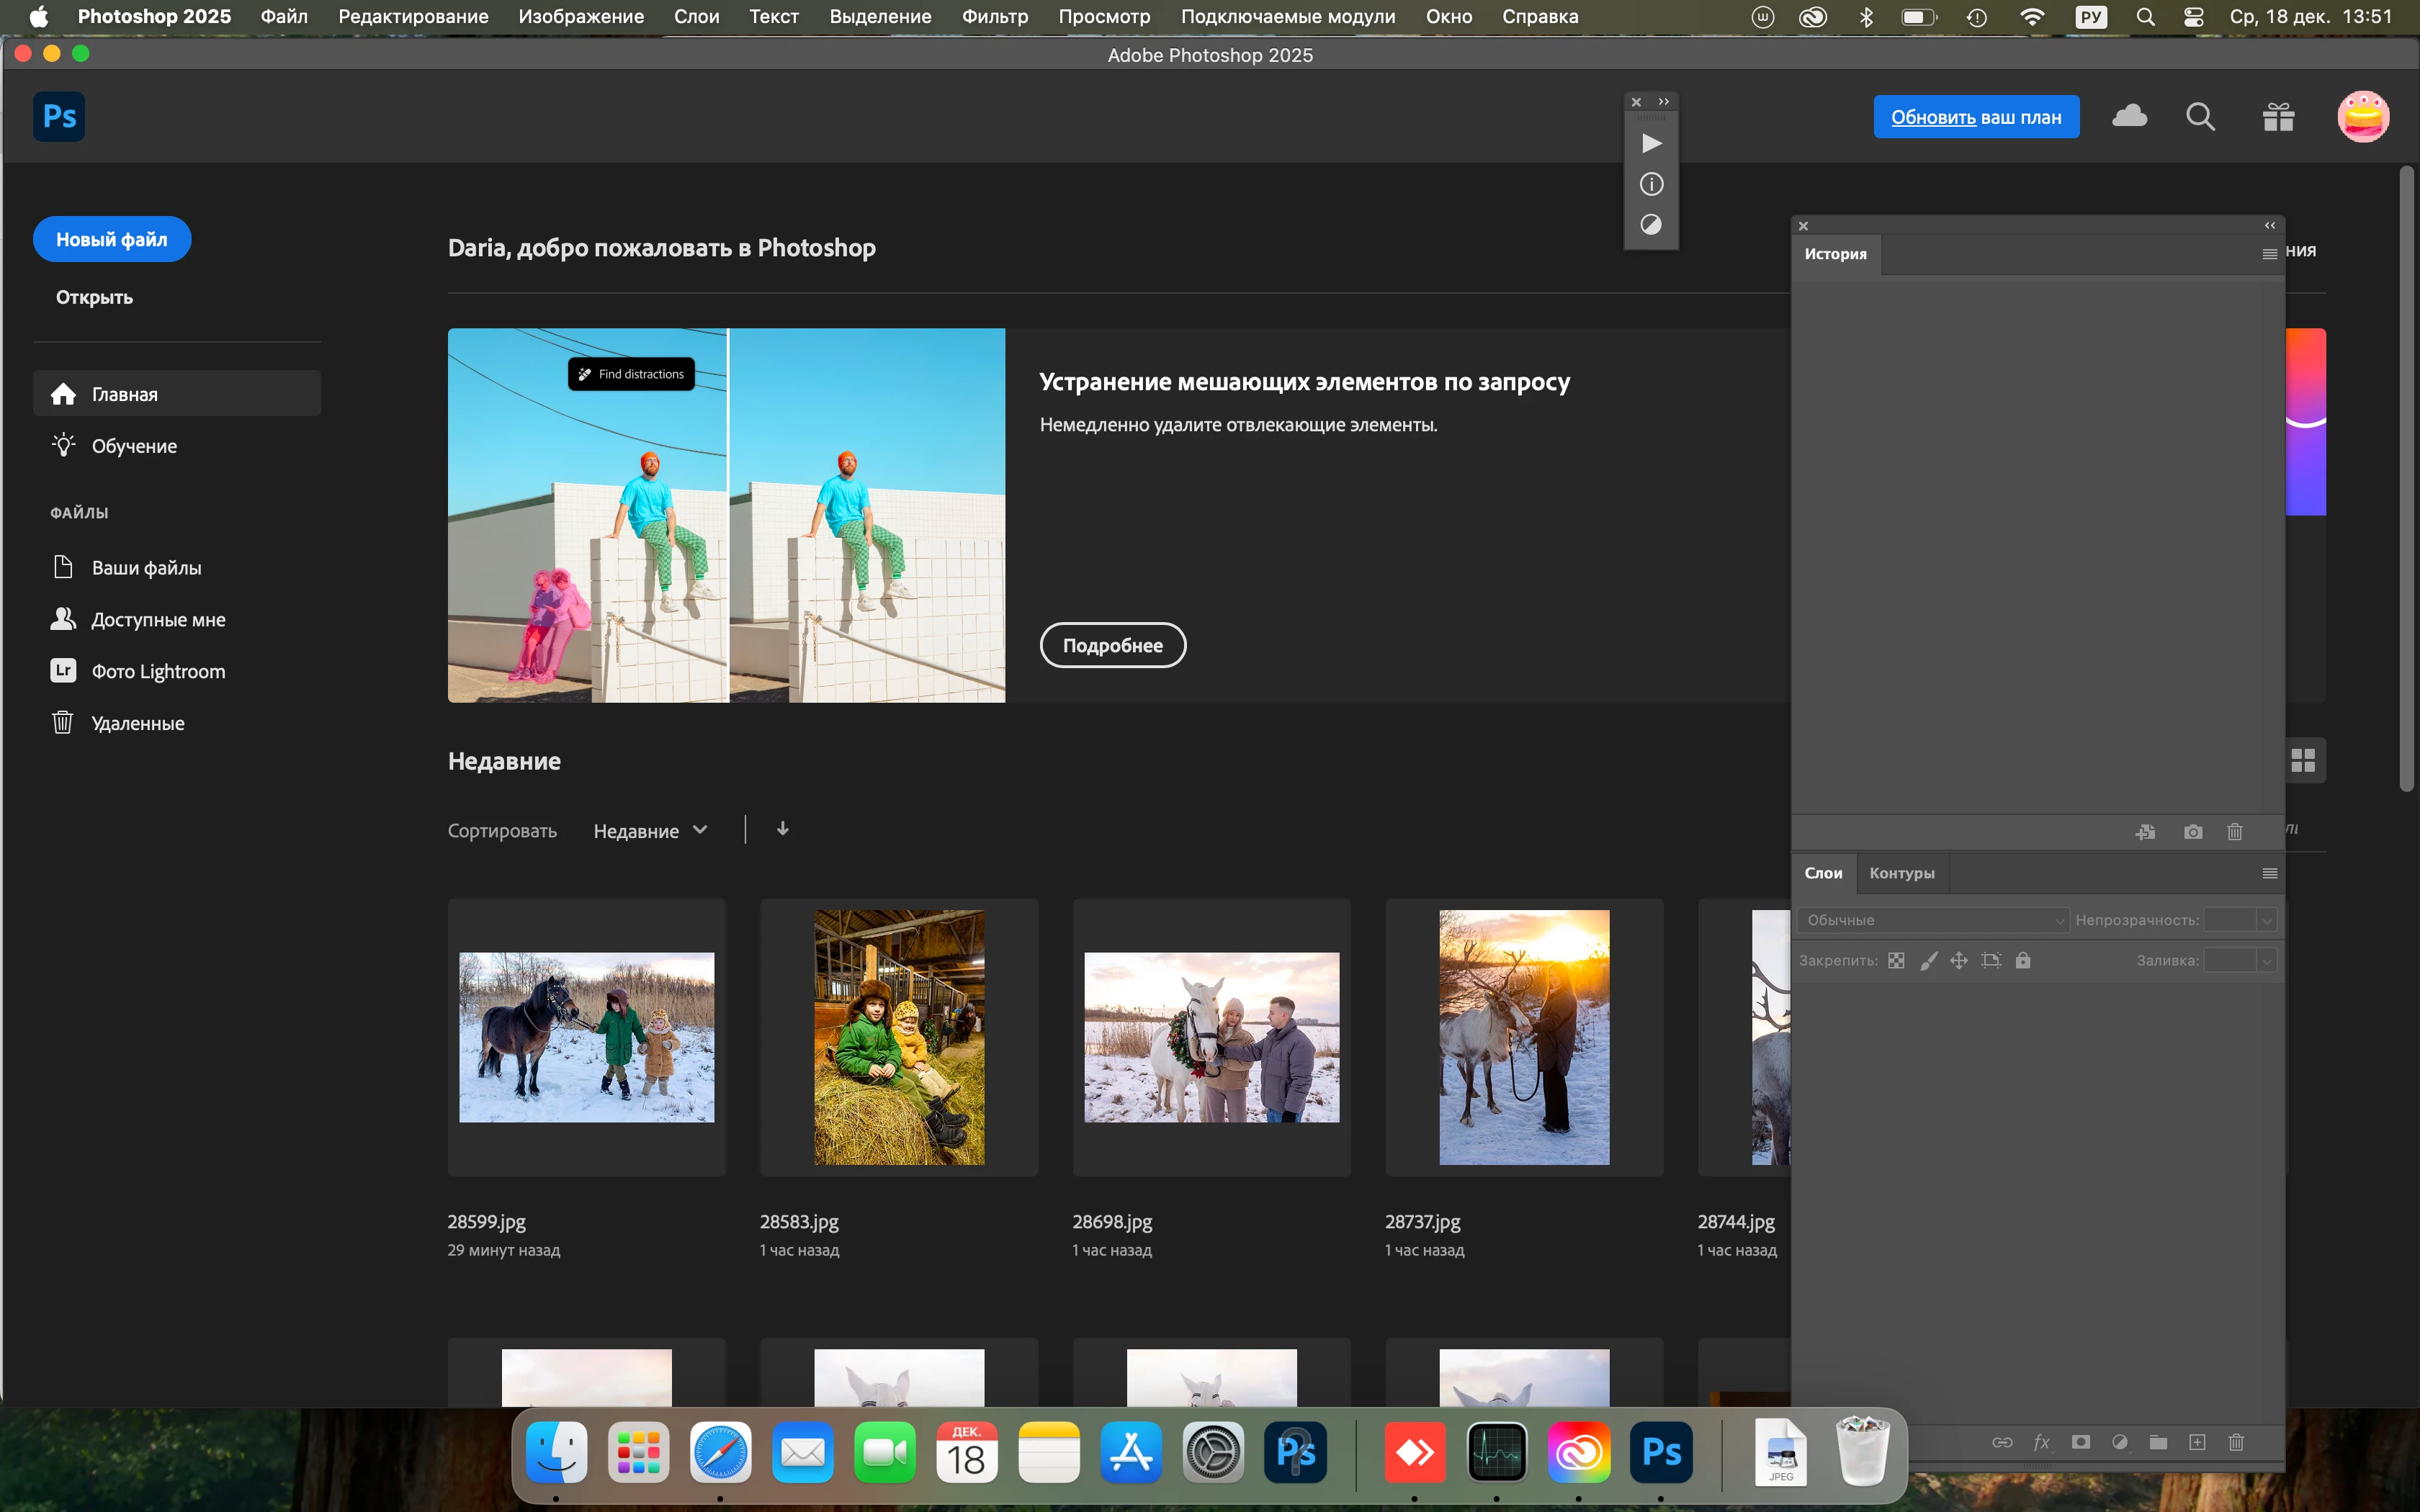Click the play button in the collapsed panel

point(1652,143)
